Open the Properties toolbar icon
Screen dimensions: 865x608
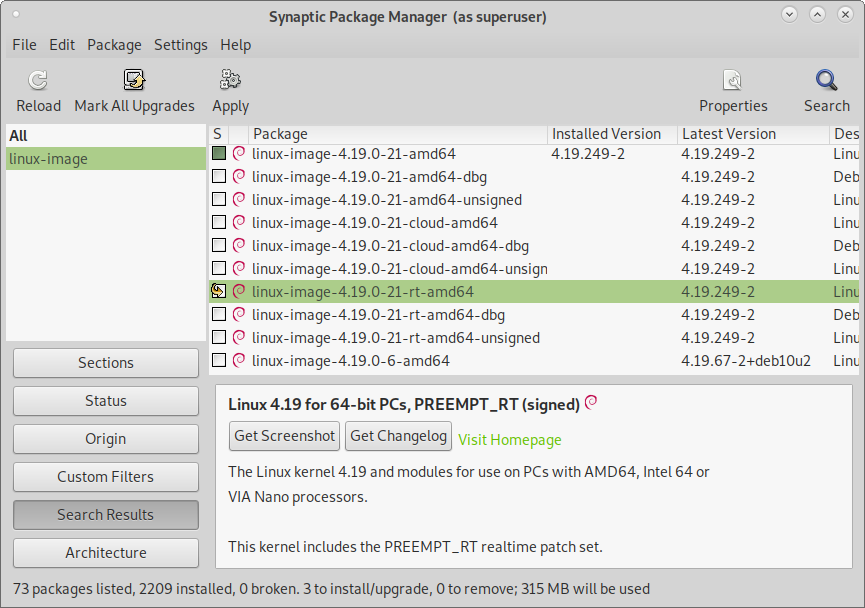[x=733, y=81]
